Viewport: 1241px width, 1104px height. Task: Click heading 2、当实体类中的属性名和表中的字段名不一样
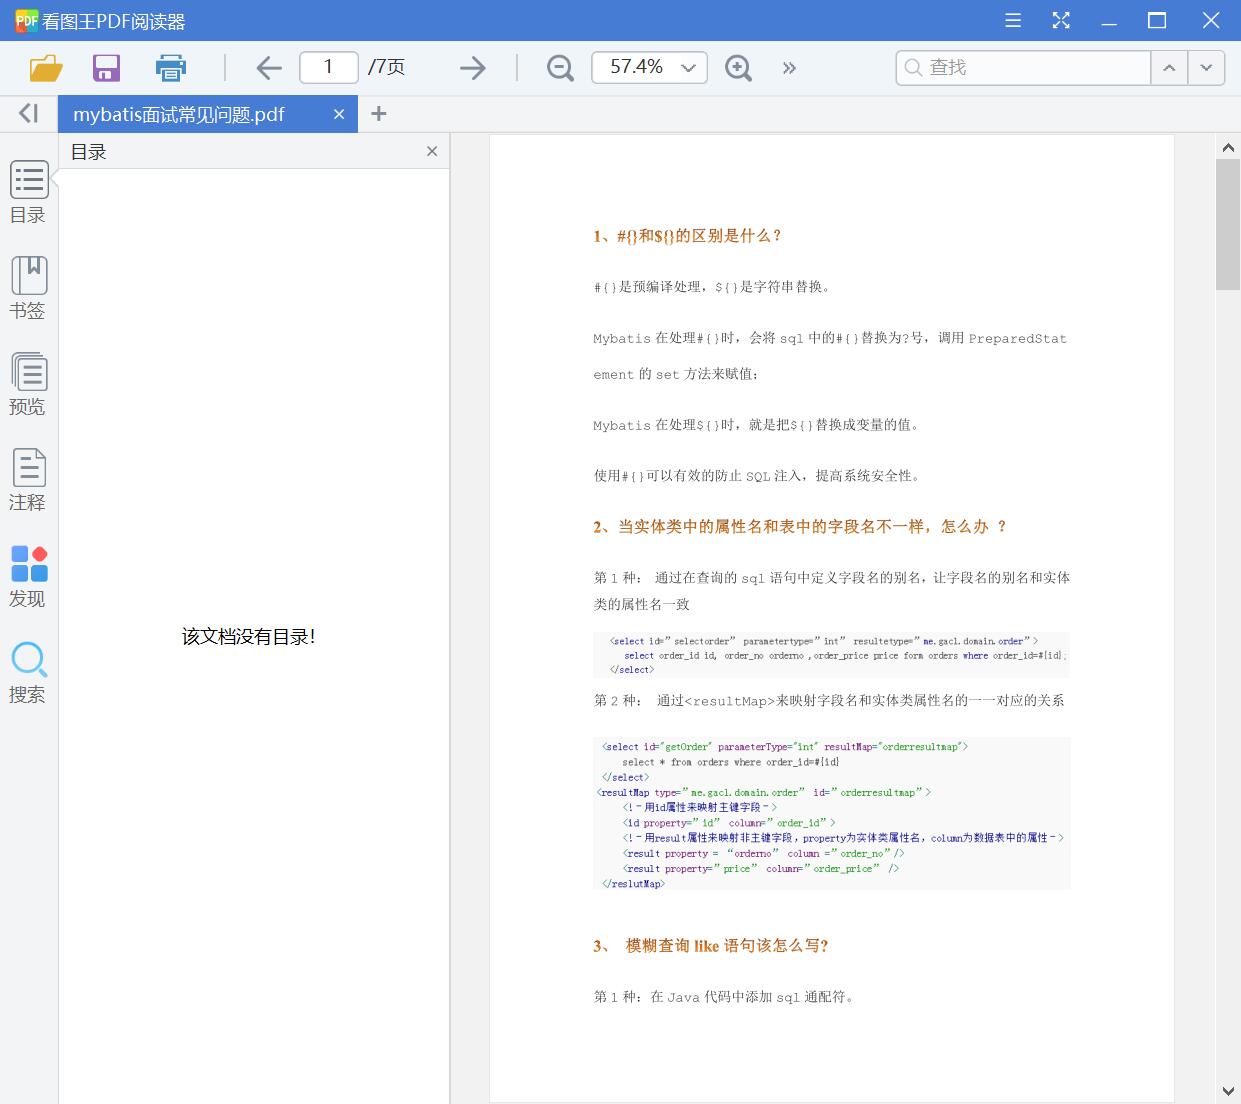800,527
